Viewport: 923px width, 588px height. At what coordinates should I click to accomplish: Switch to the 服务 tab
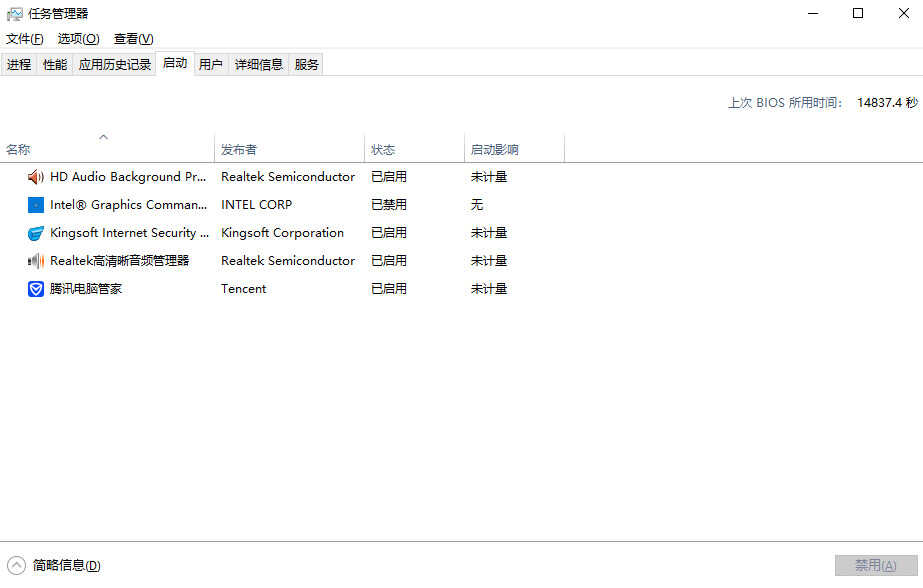pyautogui.click(x=307, y=64)
